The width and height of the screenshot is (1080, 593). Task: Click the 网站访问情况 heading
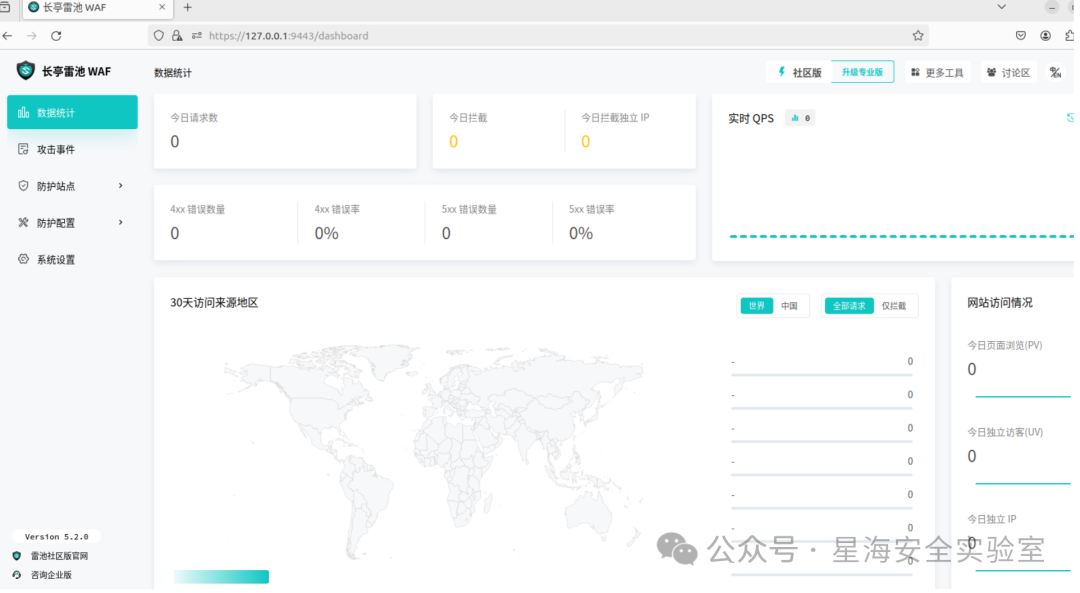[x=1000, y=303]
